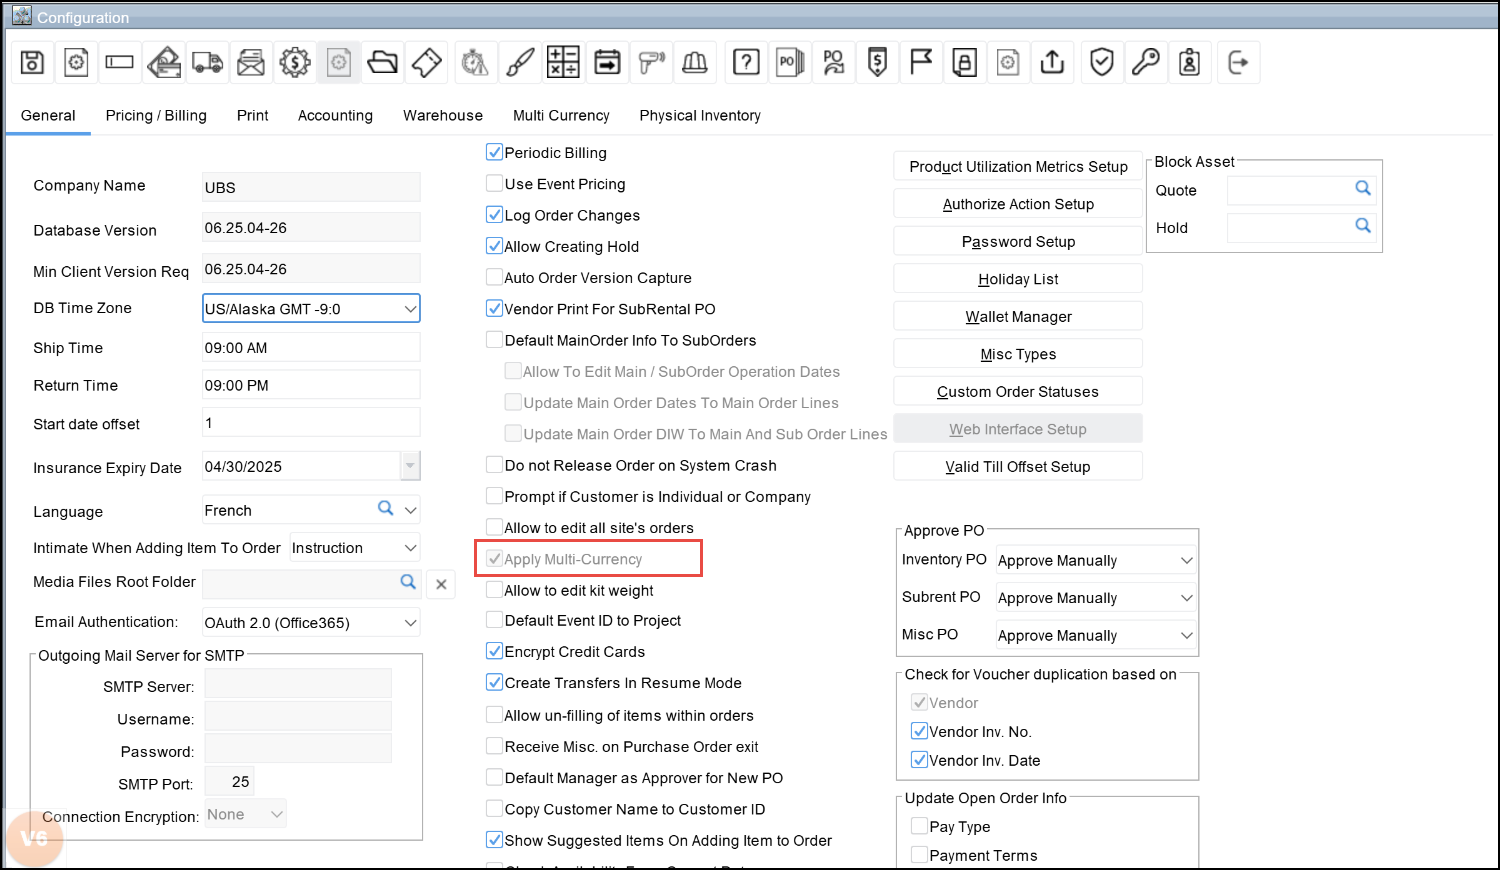Open the Holiday List button
The image size is (1500, 870).
click(1018, 280)
